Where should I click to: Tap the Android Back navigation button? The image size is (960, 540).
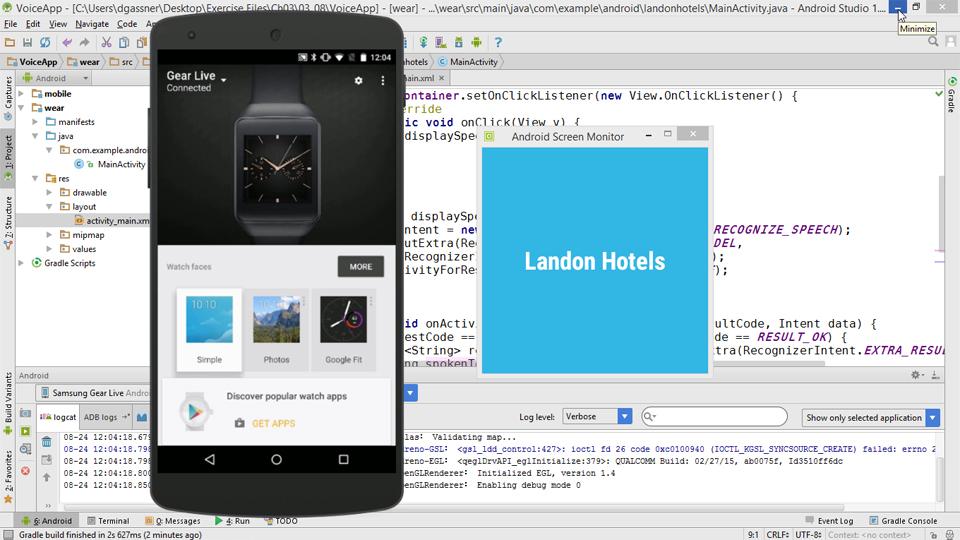210,460
